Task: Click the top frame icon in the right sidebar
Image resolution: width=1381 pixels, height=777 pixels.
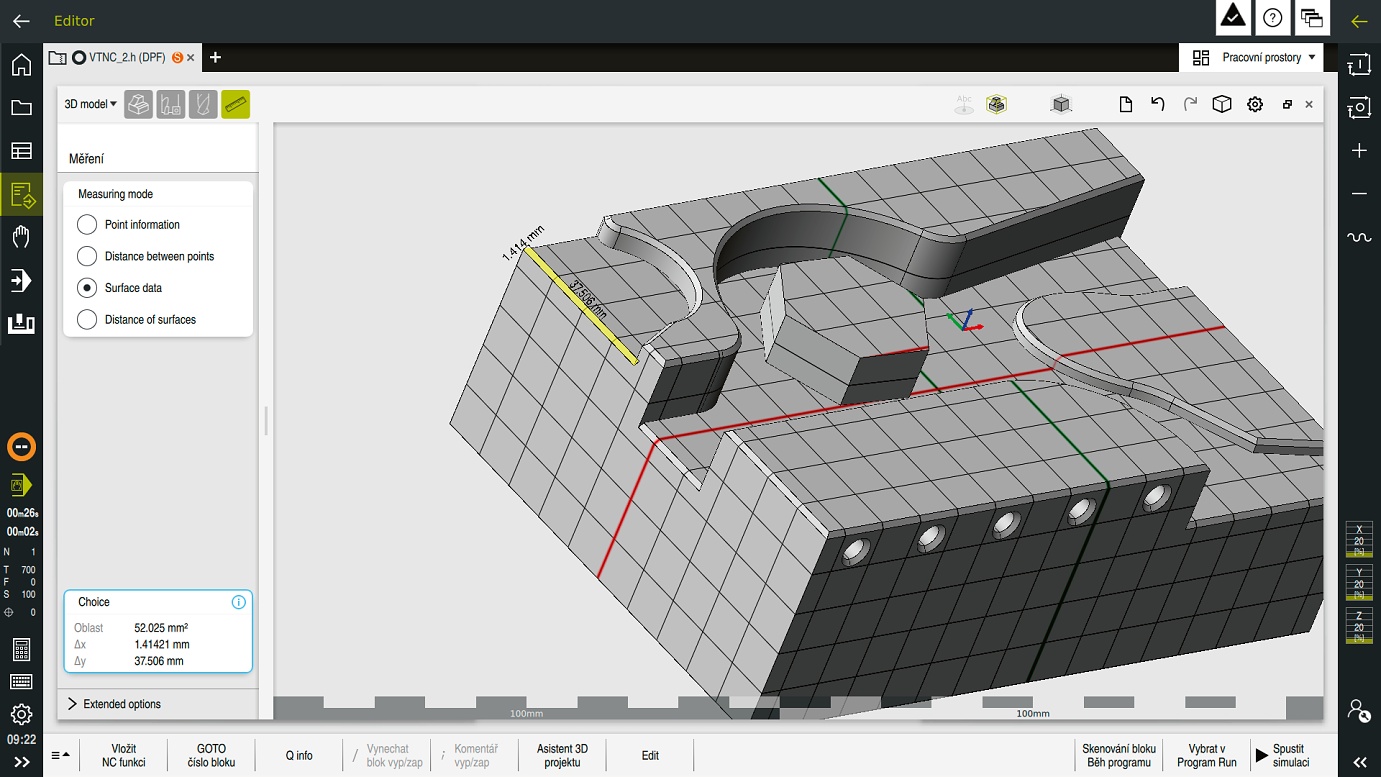Action: pos(1359,65)
